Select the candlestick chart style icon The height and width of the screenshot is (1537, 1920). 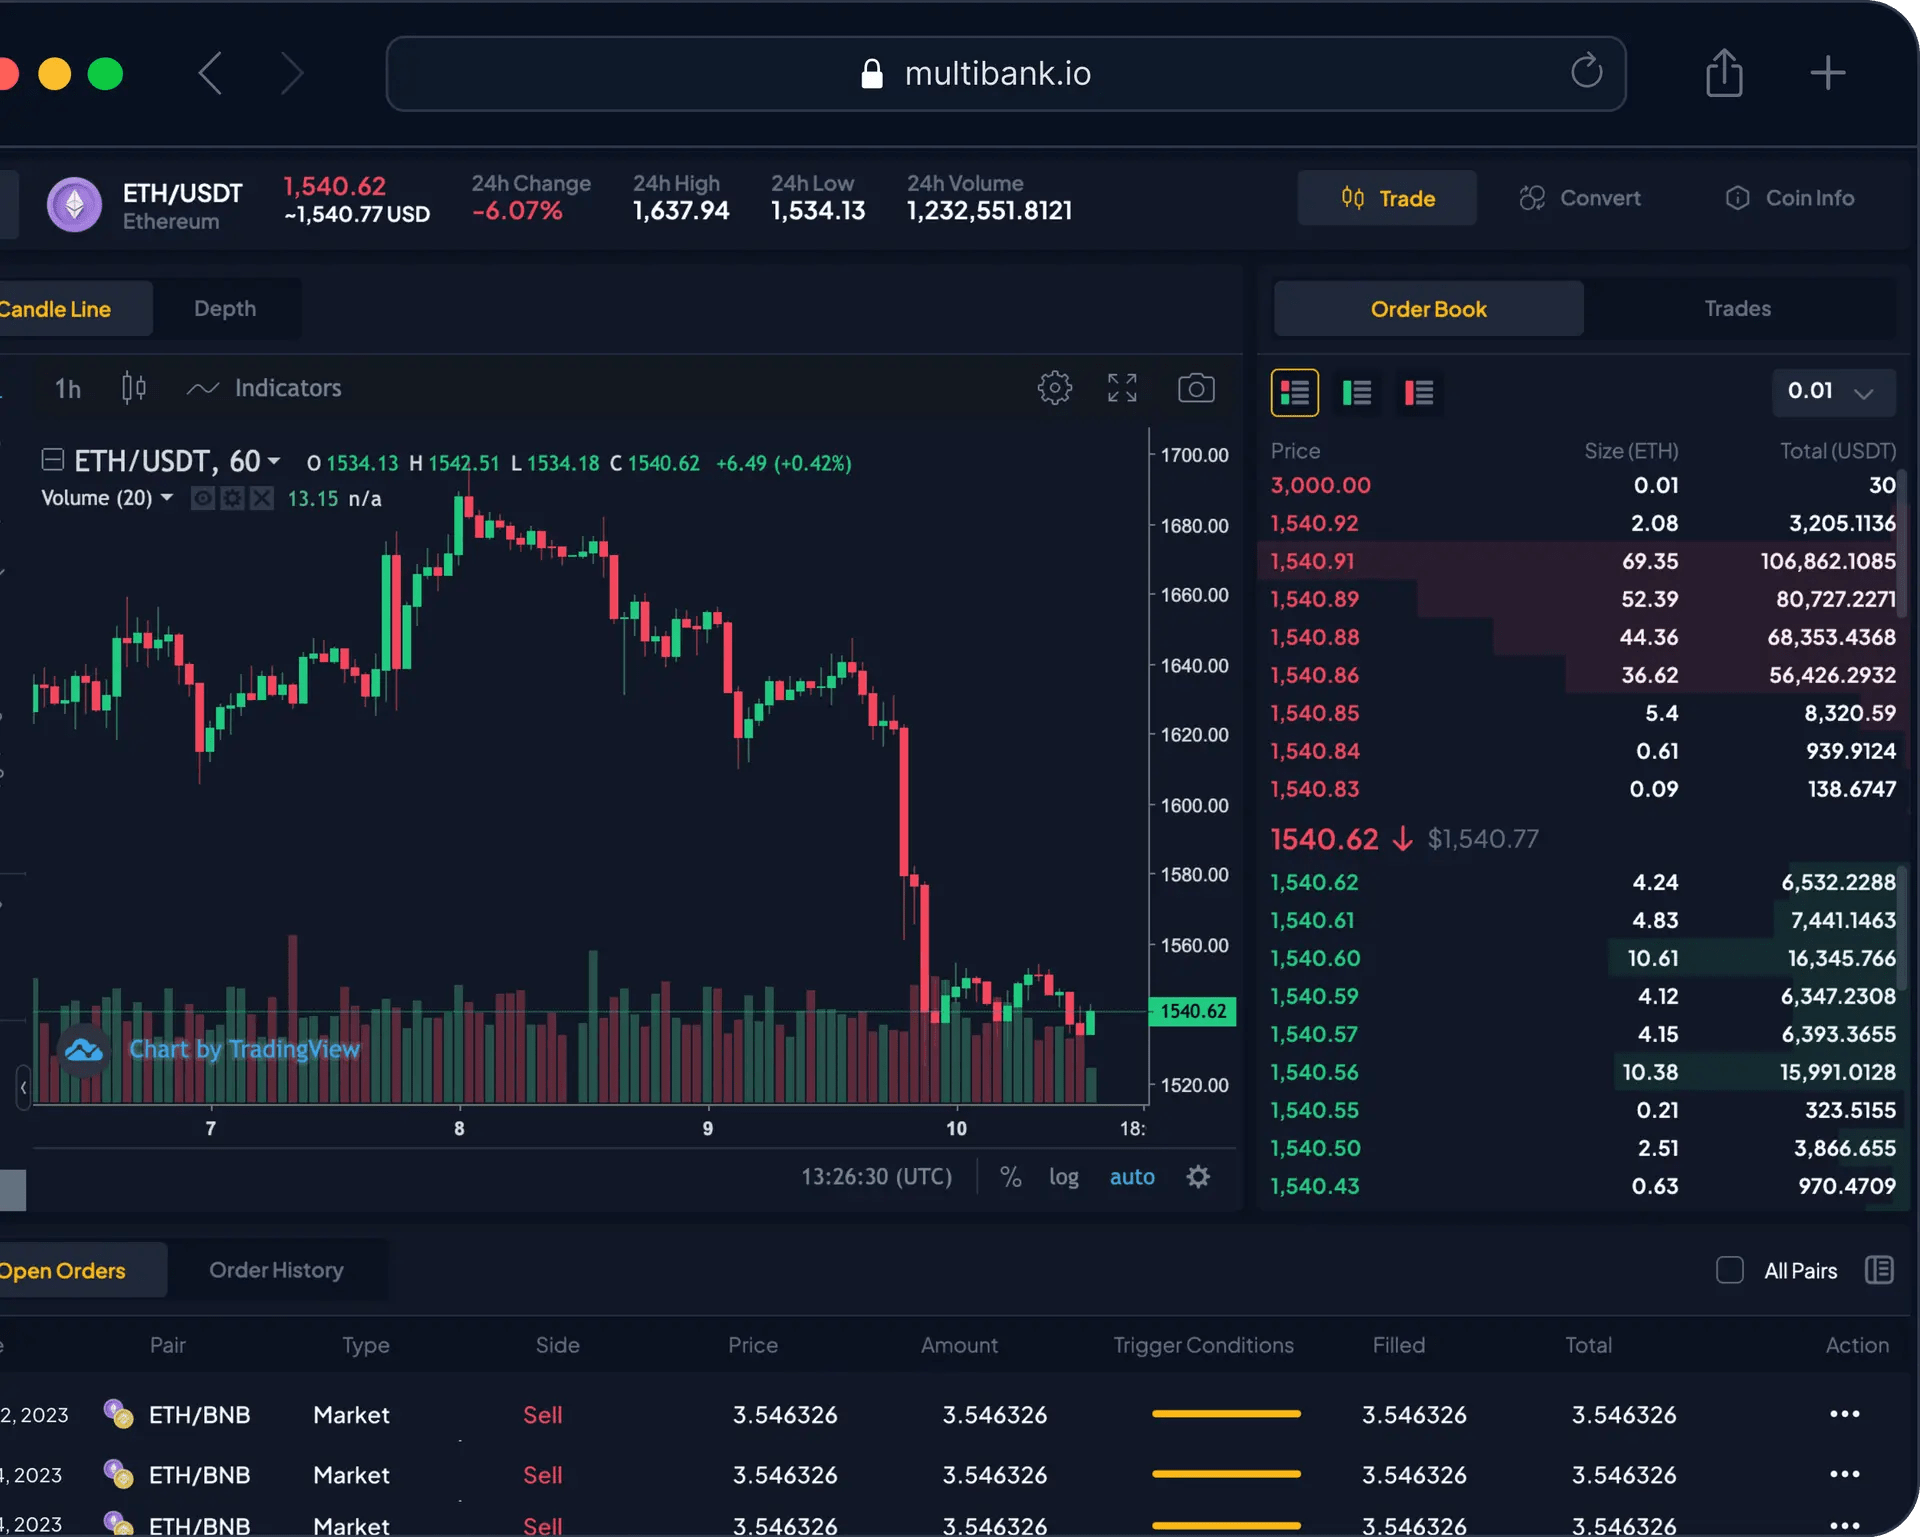134,388
